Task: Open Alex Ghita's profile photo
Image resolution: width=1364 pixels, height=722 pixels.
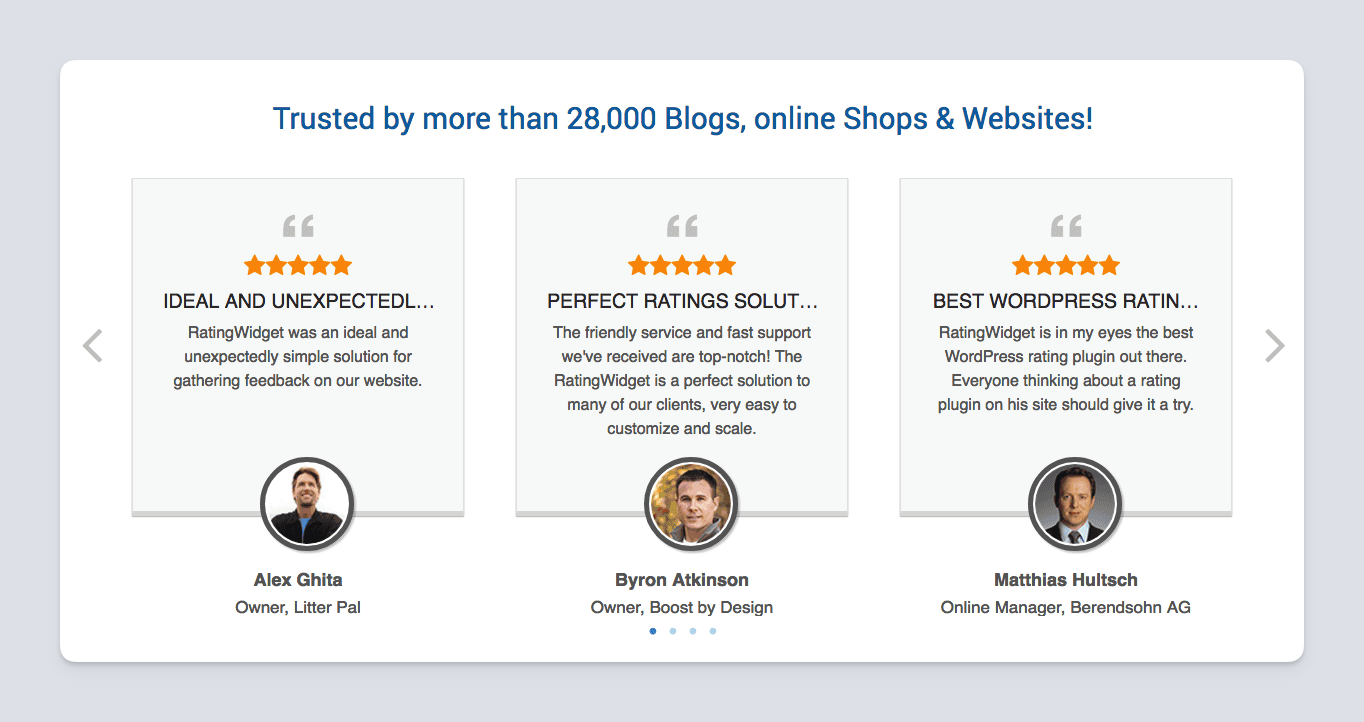Action: (x=306, y=503)
